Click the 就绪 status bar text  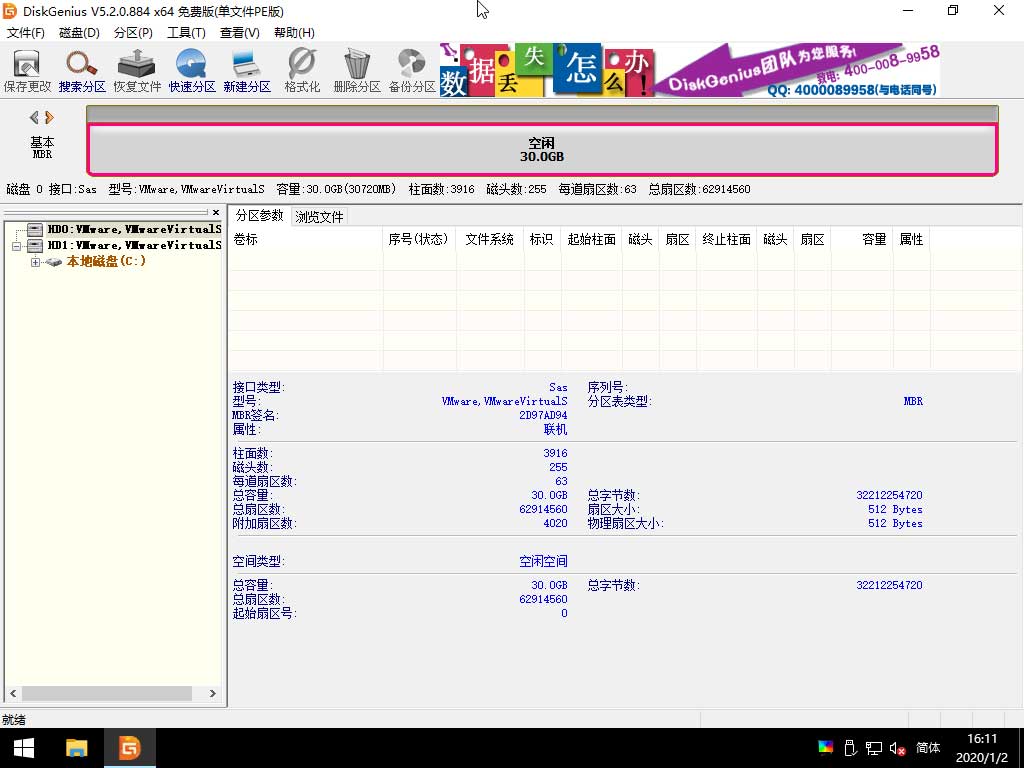14,720
